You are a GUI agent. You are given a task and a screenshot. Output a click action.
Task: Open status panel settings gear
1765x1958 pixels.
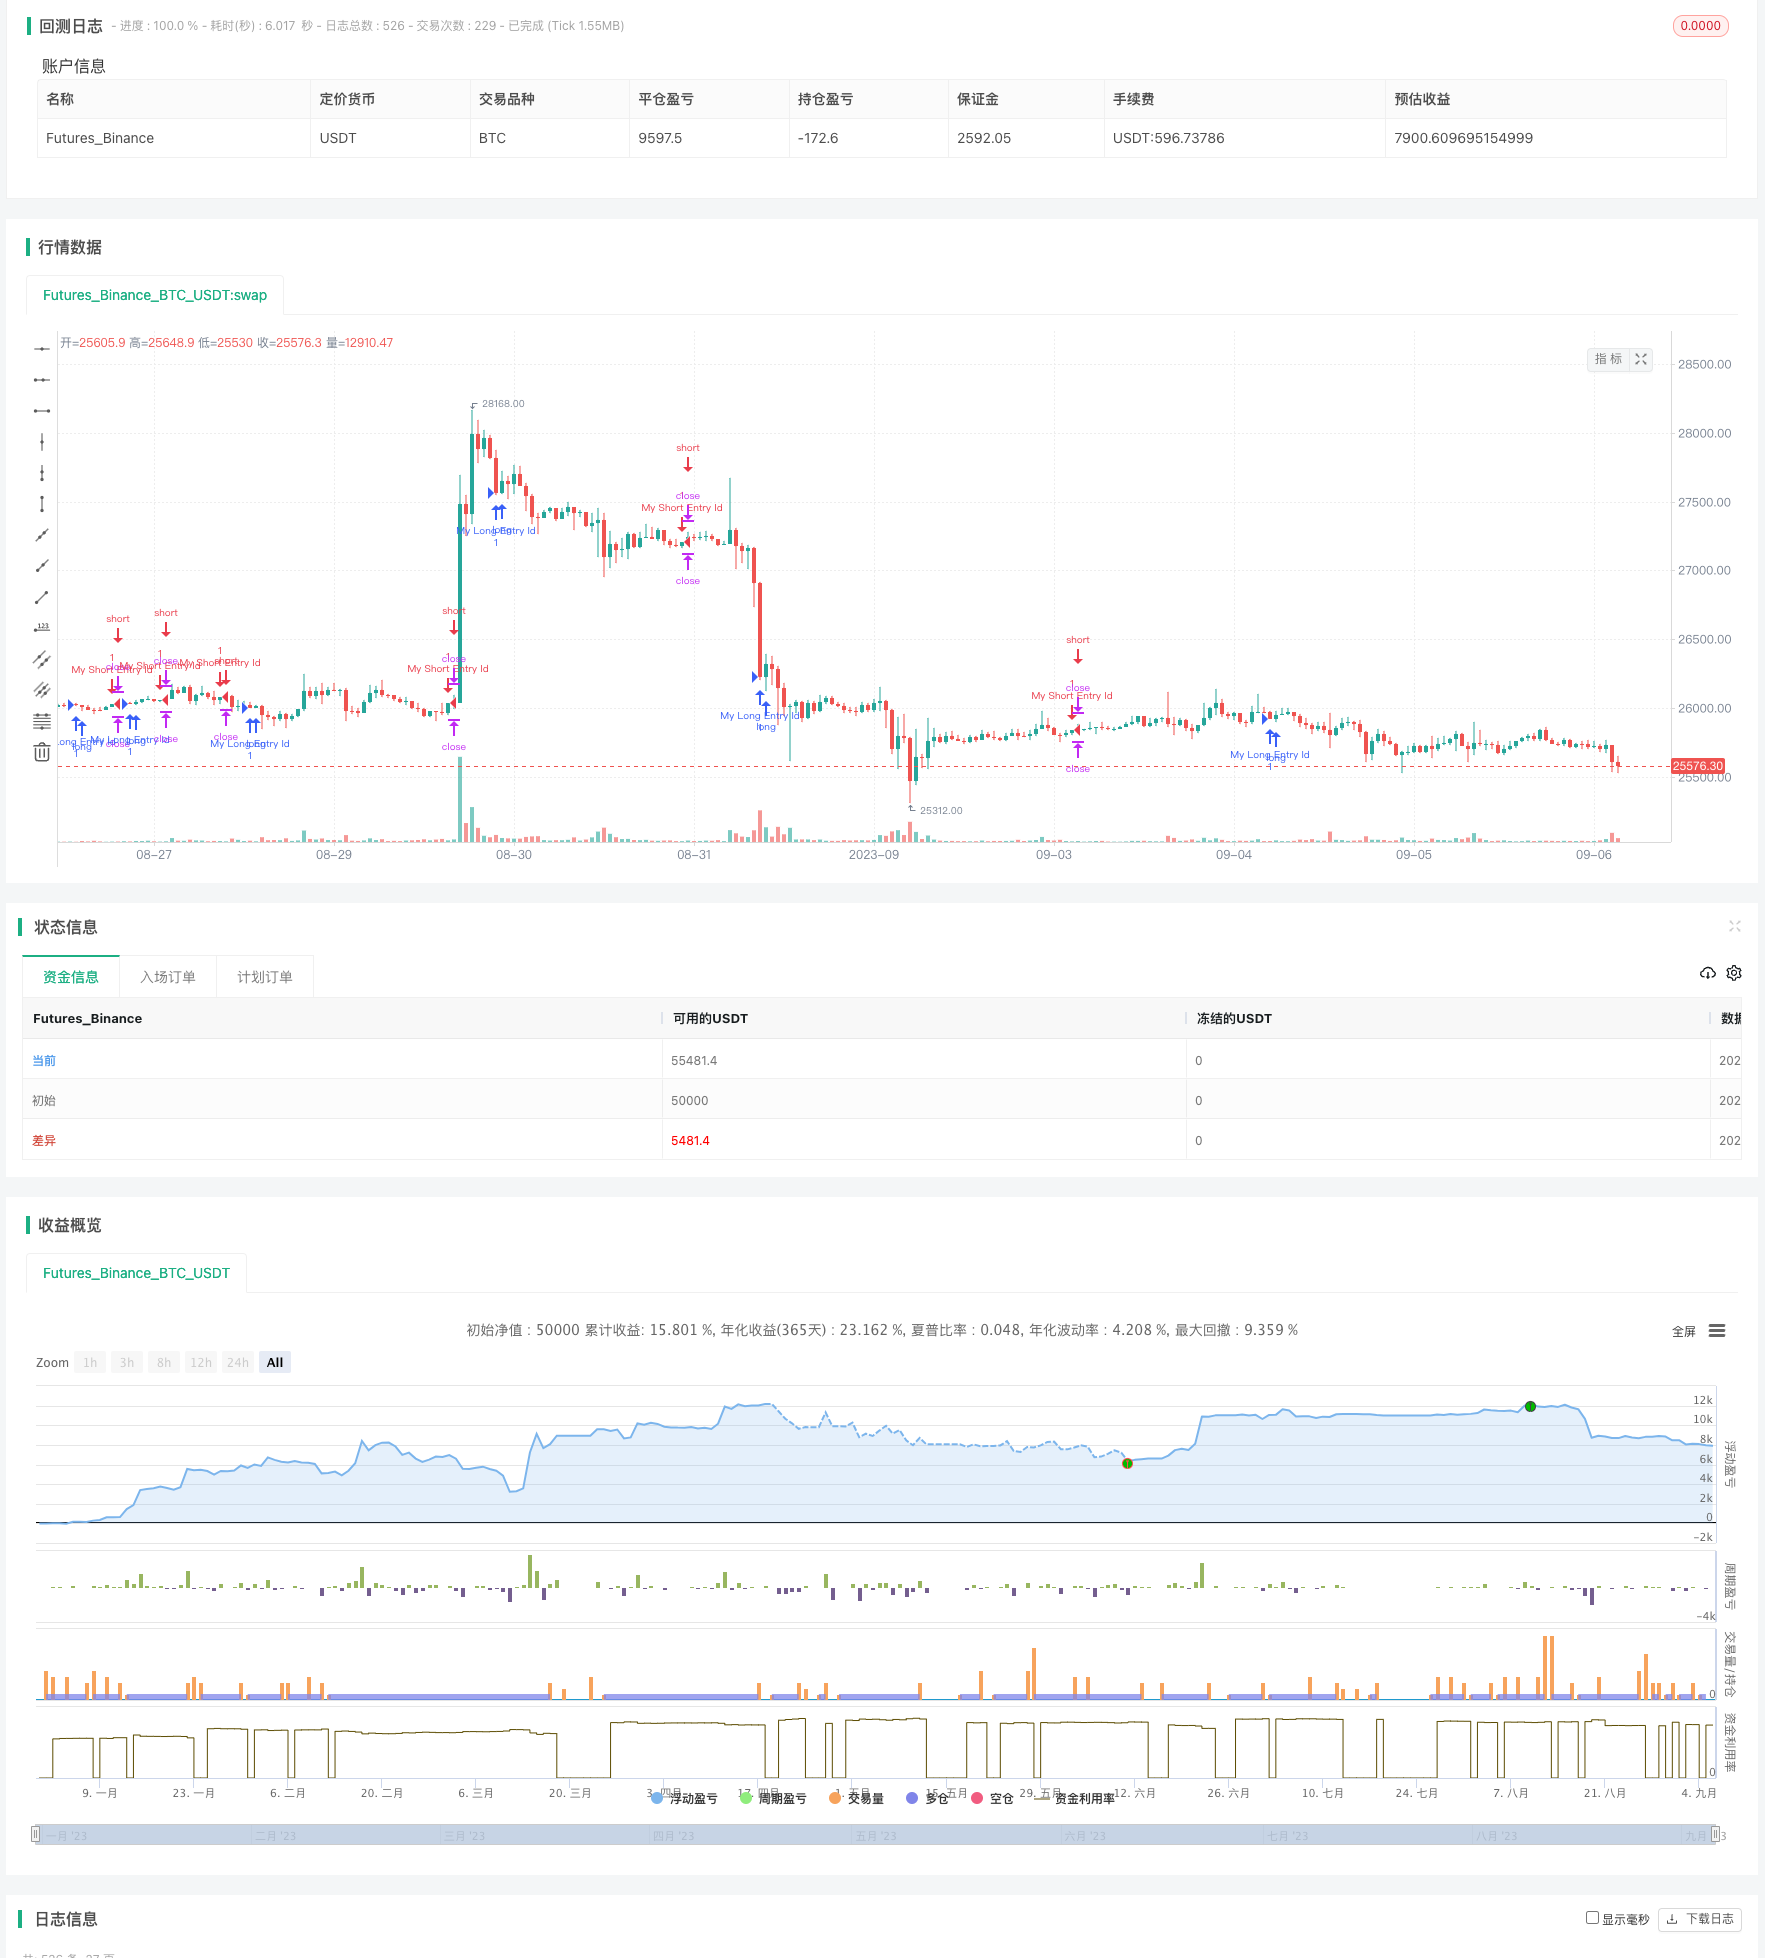click(1734, 973)
